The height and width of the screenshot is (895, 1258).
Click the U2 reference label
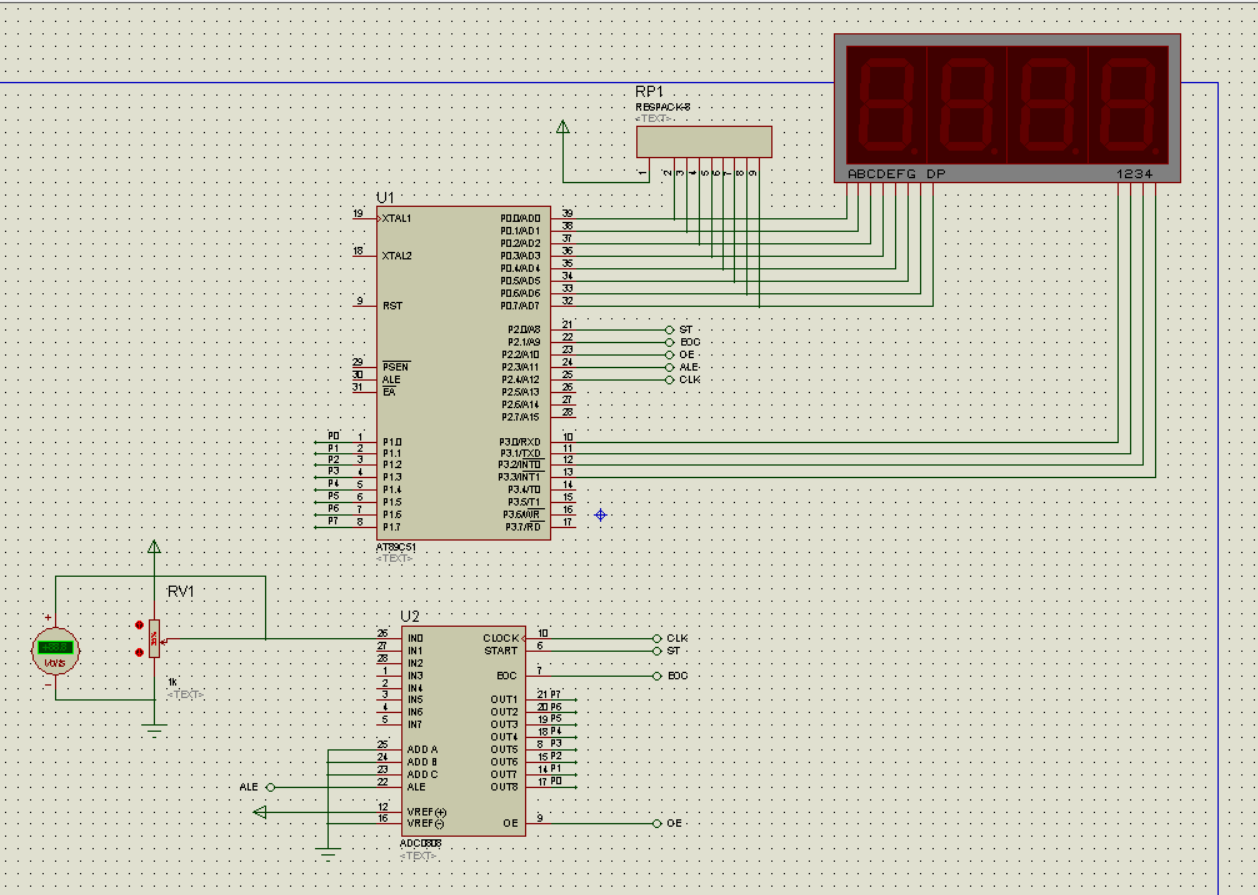(x=410, y=616)
